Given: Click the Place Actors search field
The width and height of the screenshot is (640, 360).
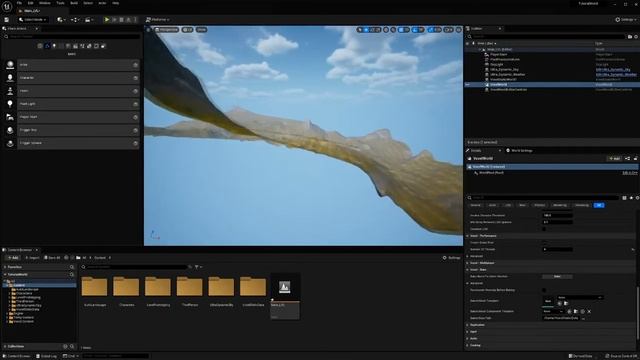Looking at the screenshot, I should pyautogui.click(x=73, y=36).
